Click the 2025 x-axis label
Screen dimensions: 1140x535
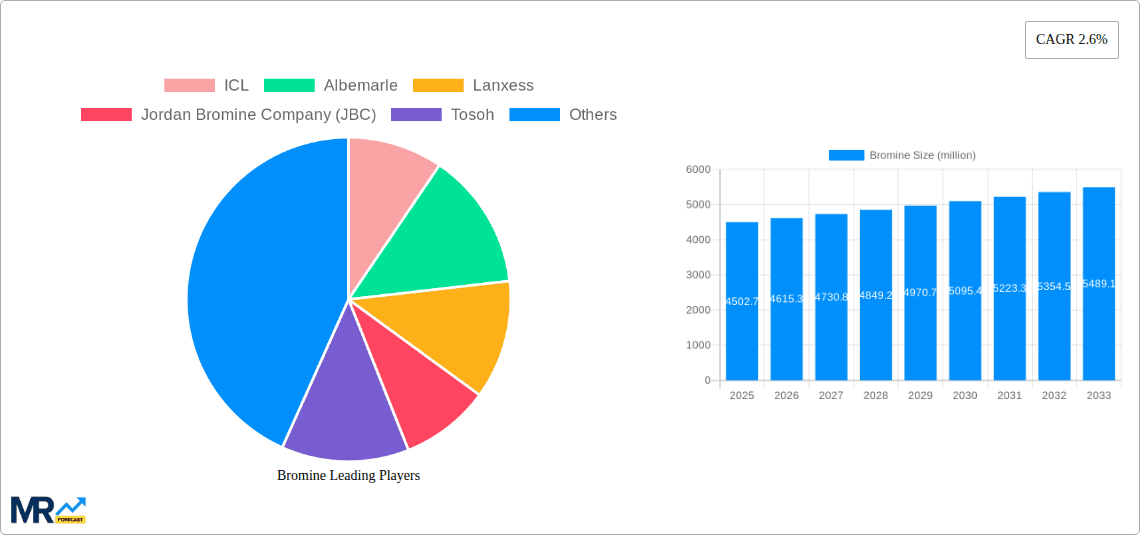point(742,395)
